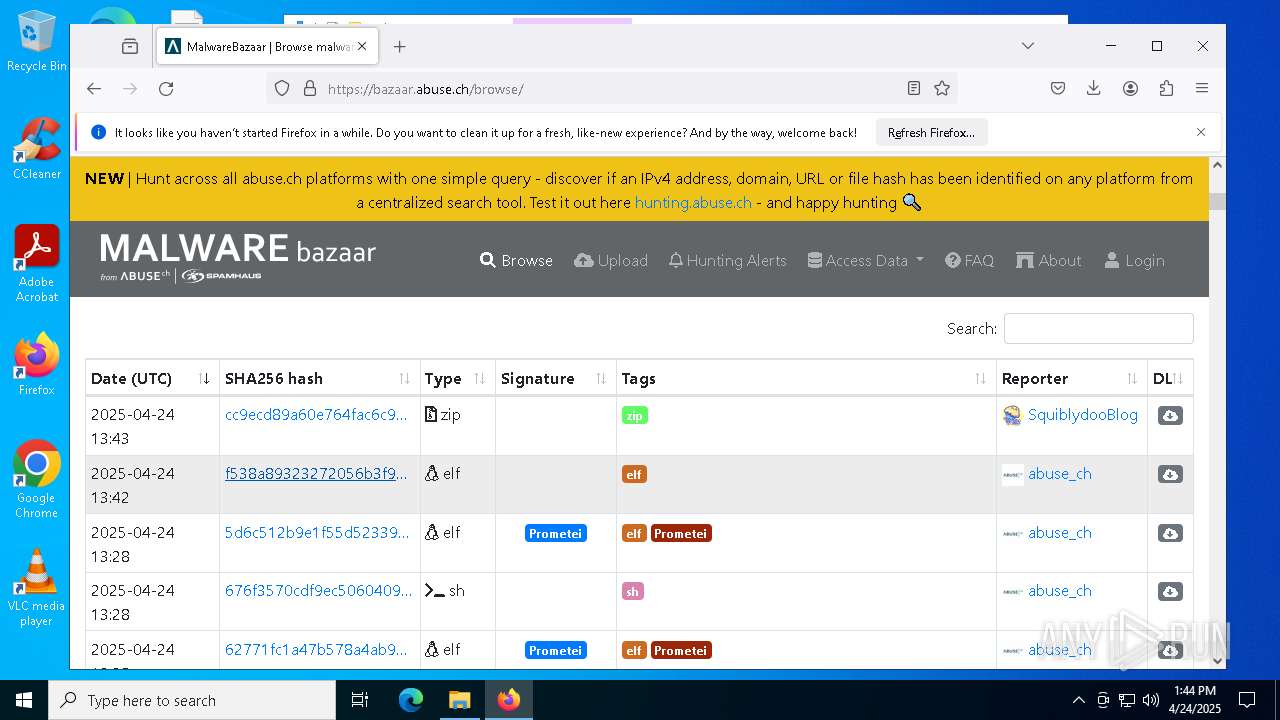Viewport: 1280px width, 720px height.
Task: Open Firefox View tab list icon
Action: pyautogui.click(x=130, y=46)
